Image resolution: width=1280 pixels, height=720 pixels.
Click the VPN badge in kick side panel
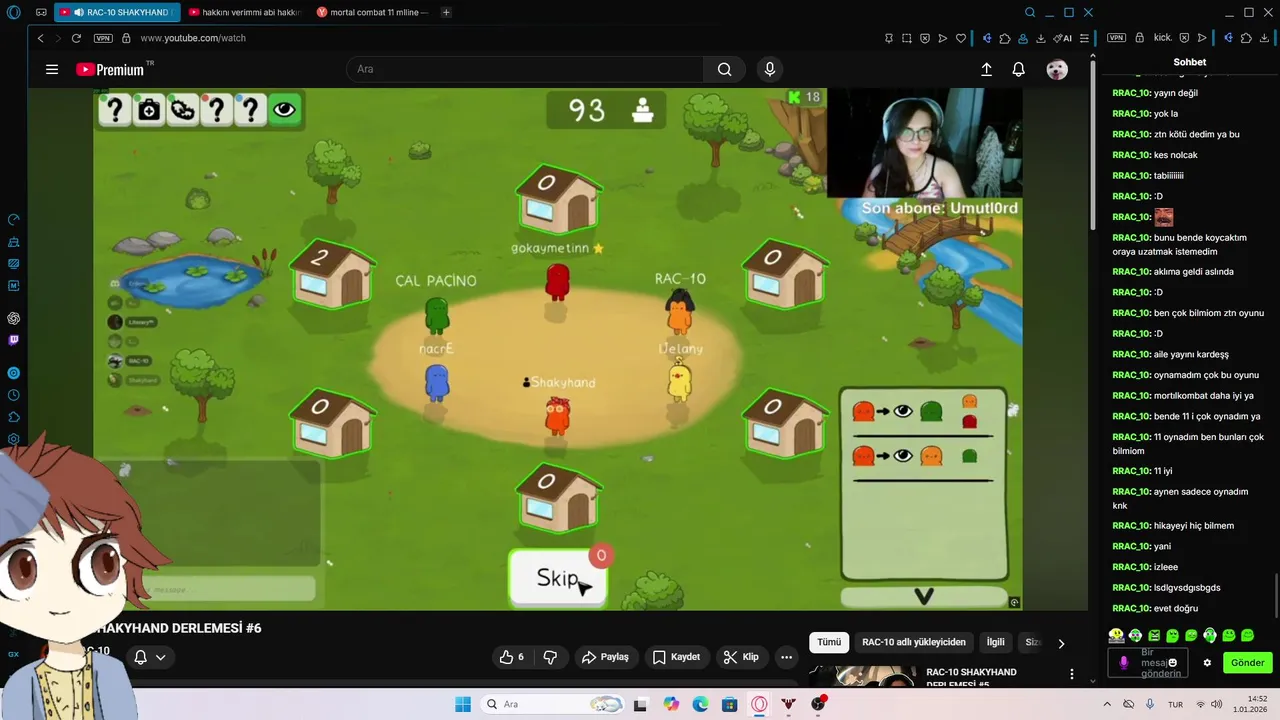1117,38
